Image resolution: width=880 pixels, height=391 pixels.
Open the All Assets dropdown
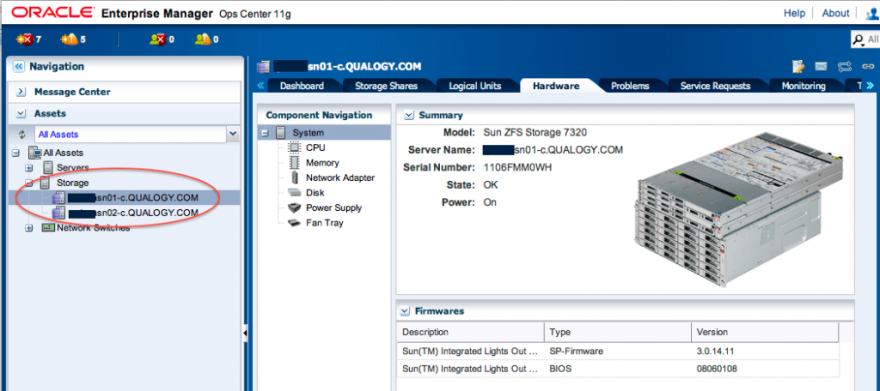coord(232,135)
